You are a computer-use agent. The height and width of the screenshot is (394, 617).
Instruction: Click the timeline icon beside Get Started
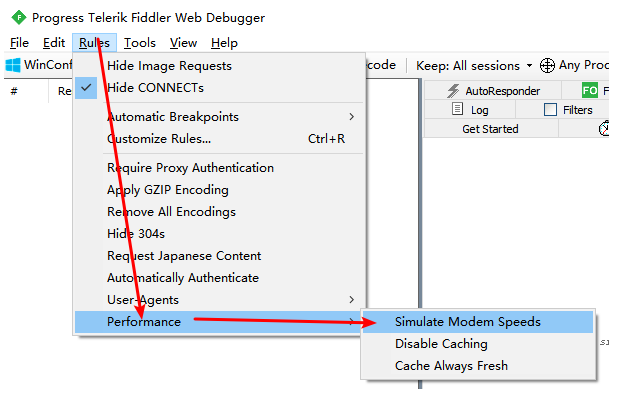604,129
